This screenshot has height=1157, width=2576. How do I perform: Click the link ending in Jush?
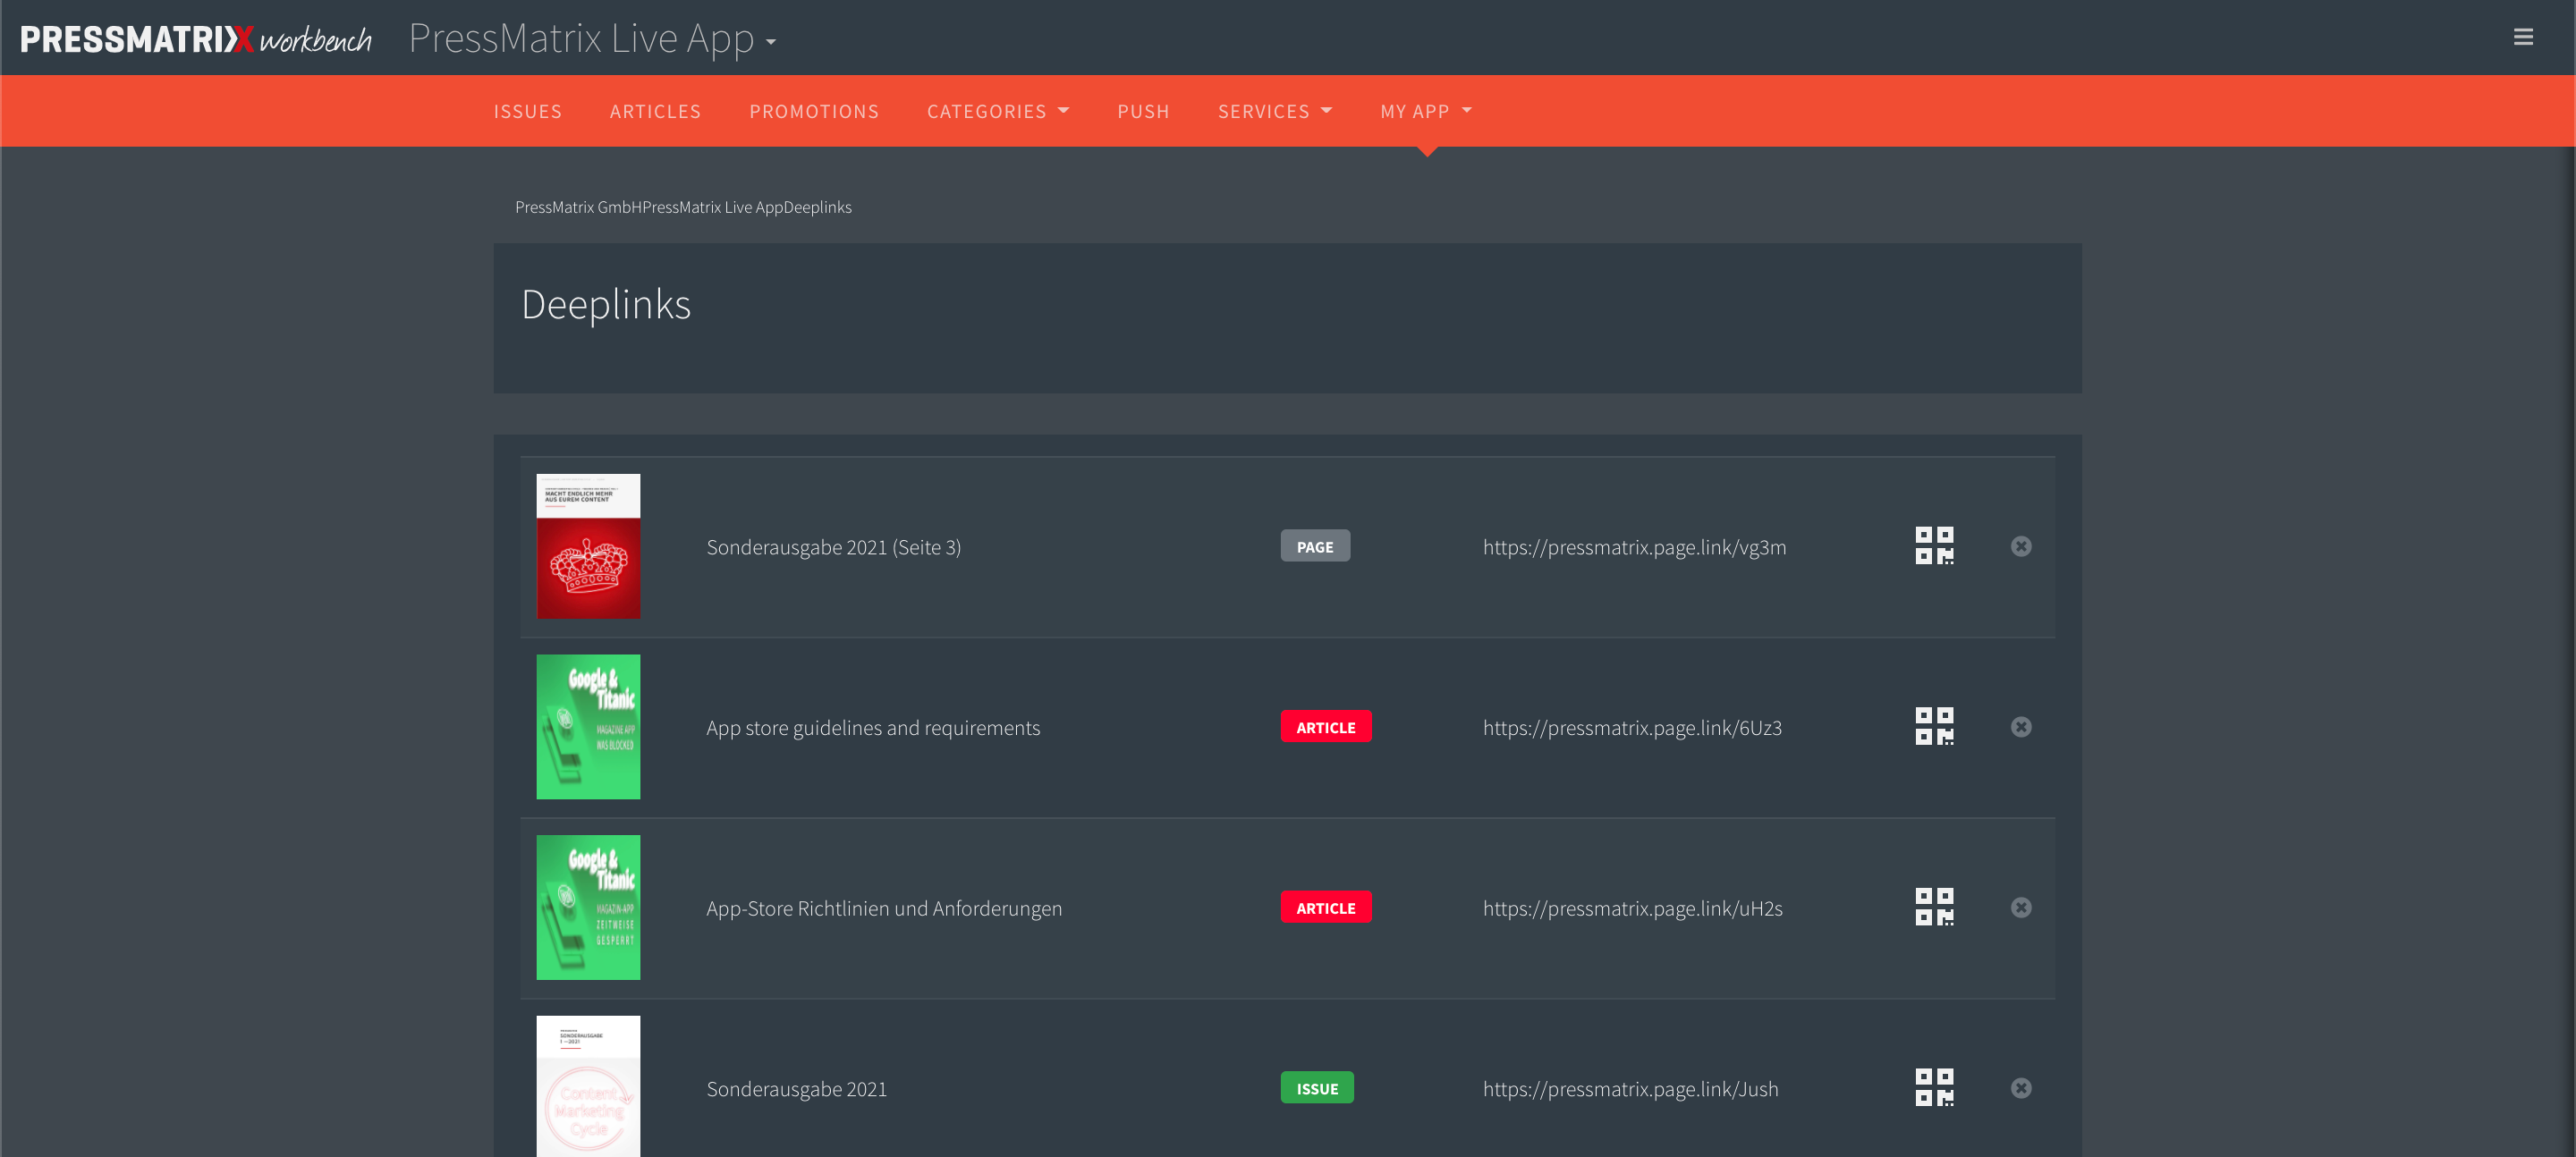click(x=1630, y=1089)
